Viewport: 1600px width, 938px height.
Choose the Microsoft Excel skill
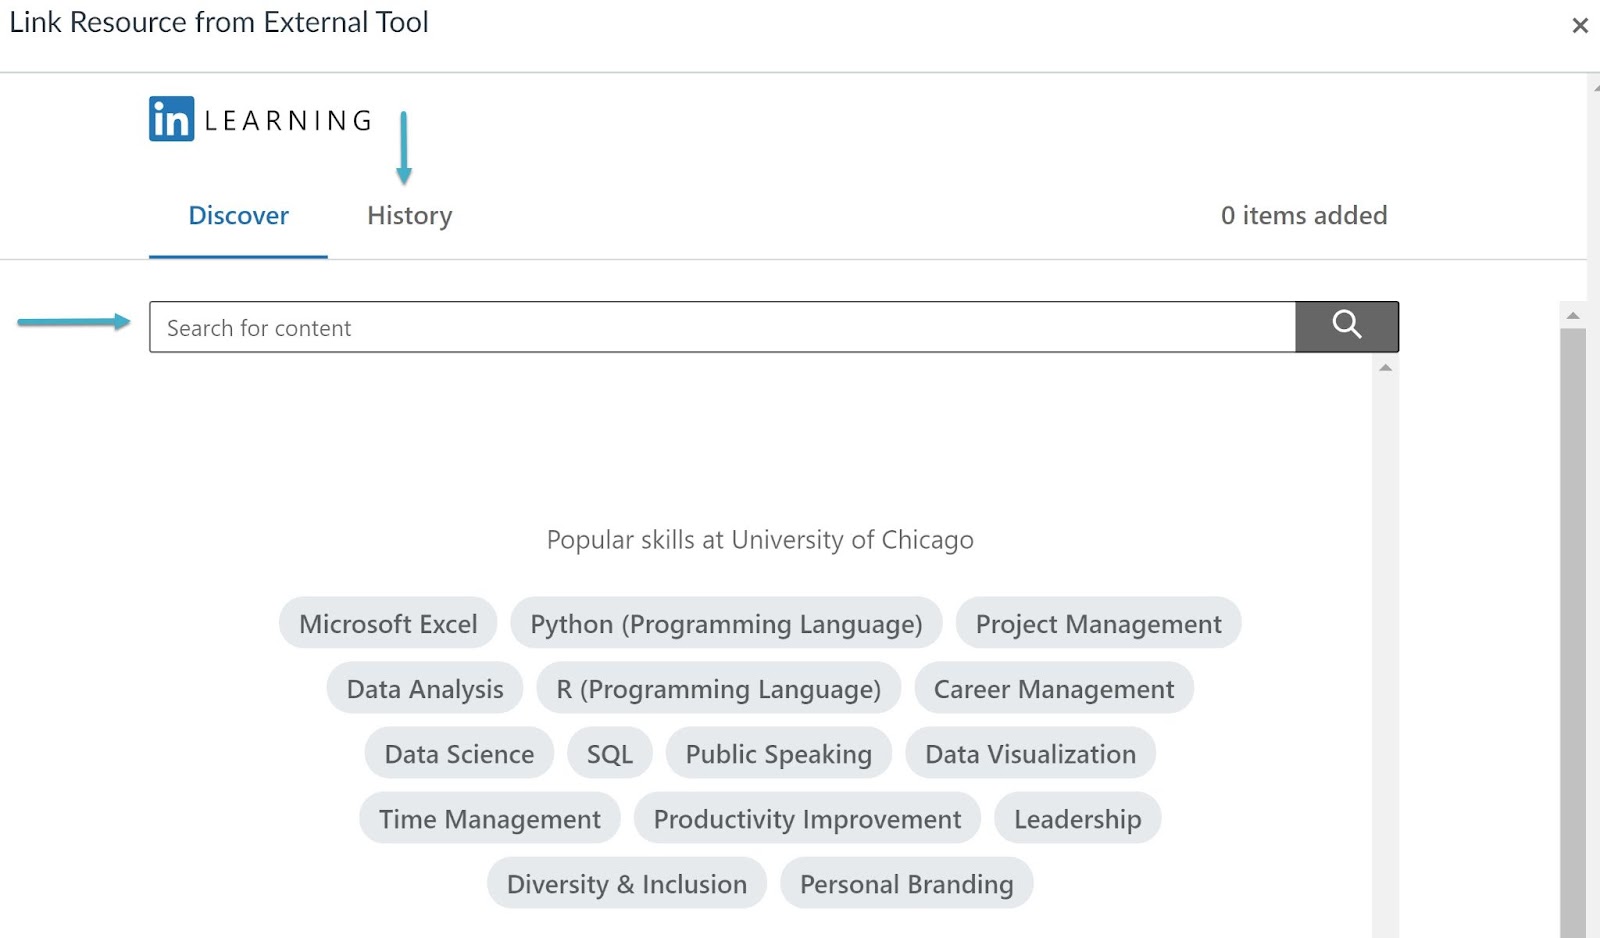click(x=388, y=624)
